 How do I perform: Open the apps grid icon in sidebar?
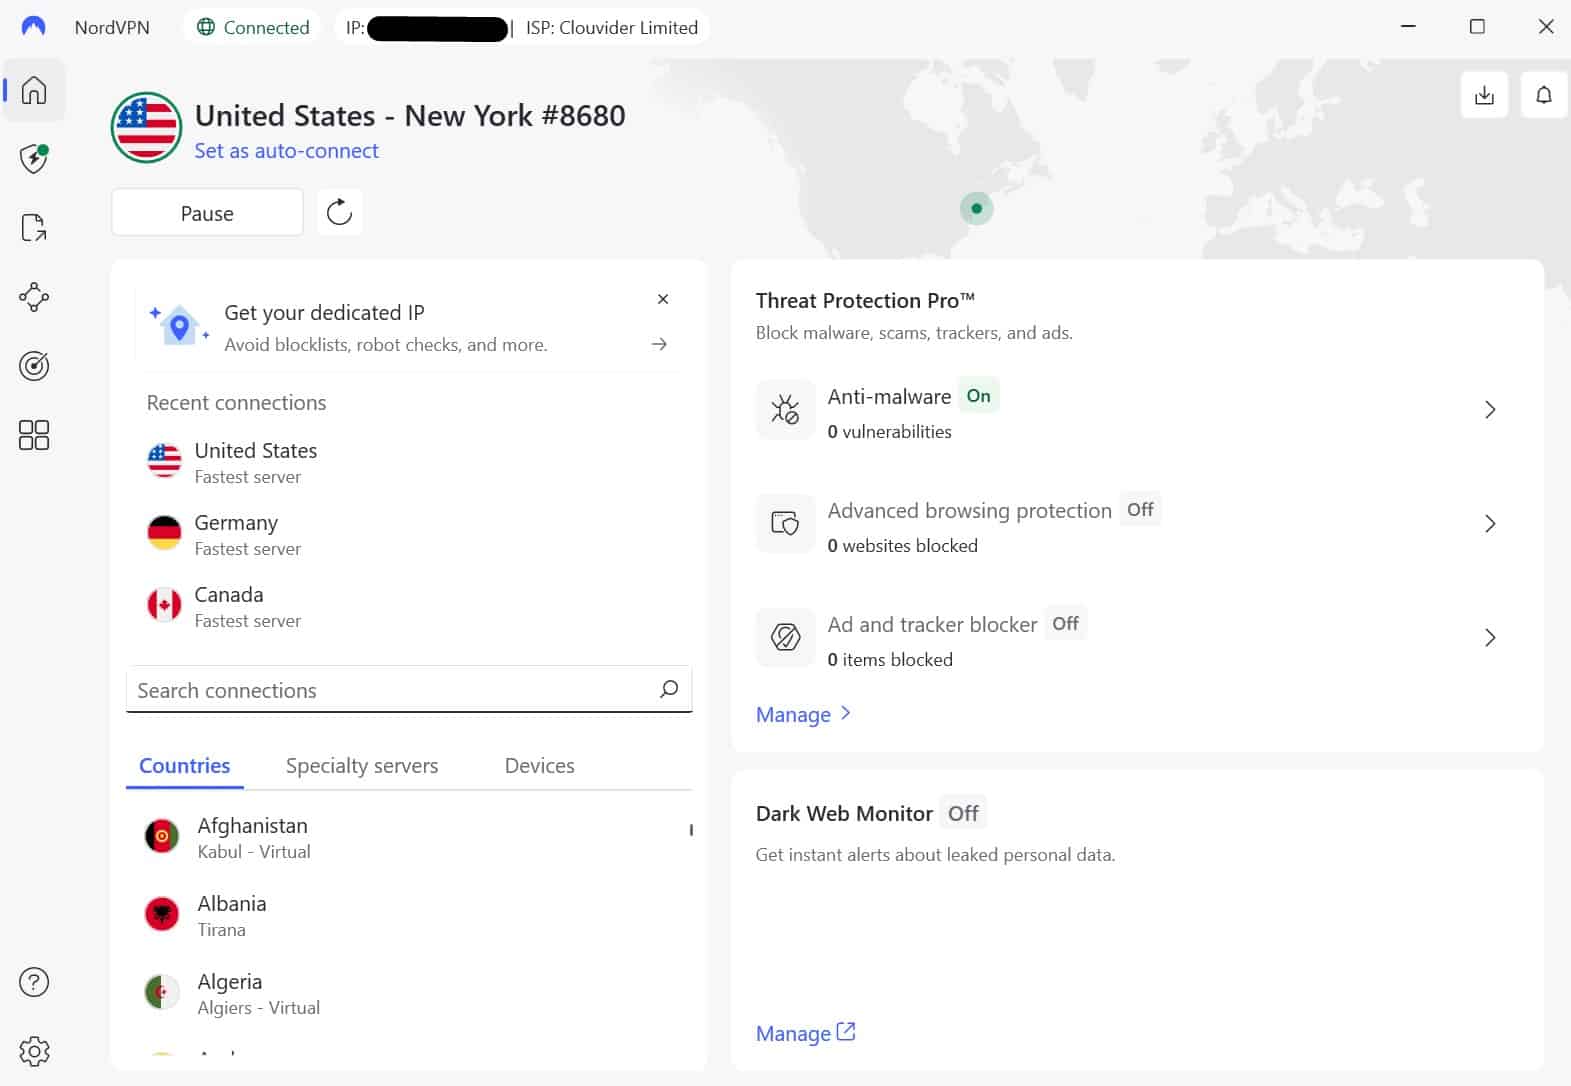[34, 435]
